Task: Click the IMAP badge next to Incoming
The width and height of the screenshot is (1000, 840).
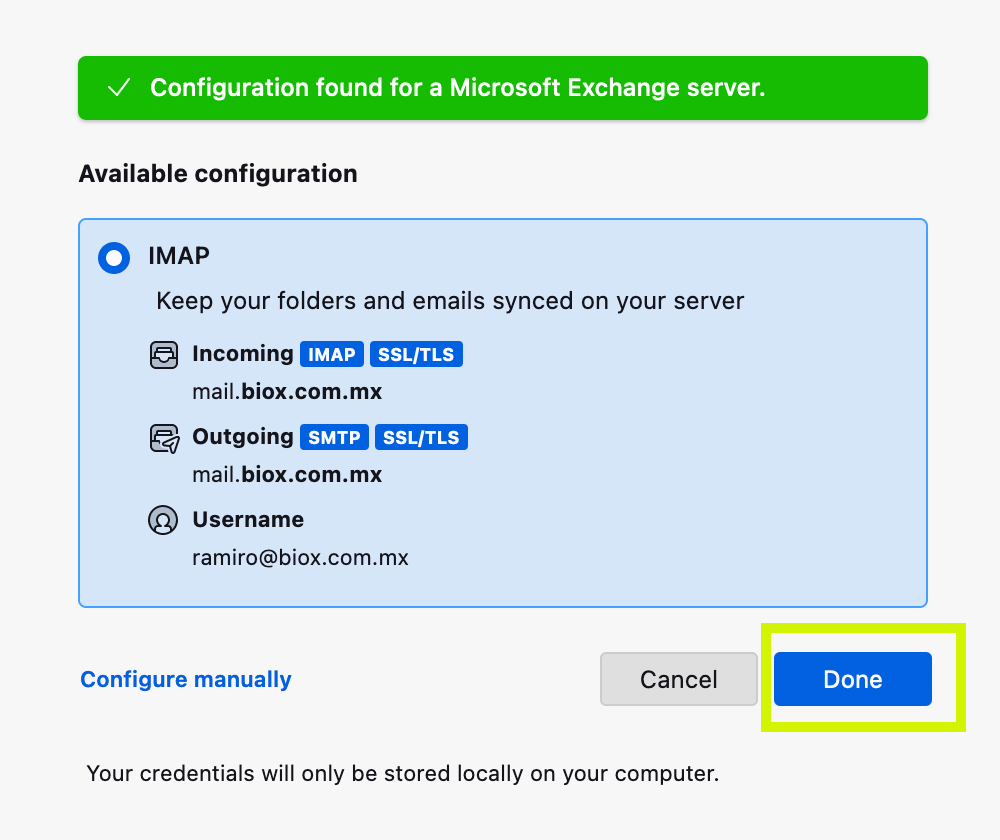Action: [x=332, y=354]
